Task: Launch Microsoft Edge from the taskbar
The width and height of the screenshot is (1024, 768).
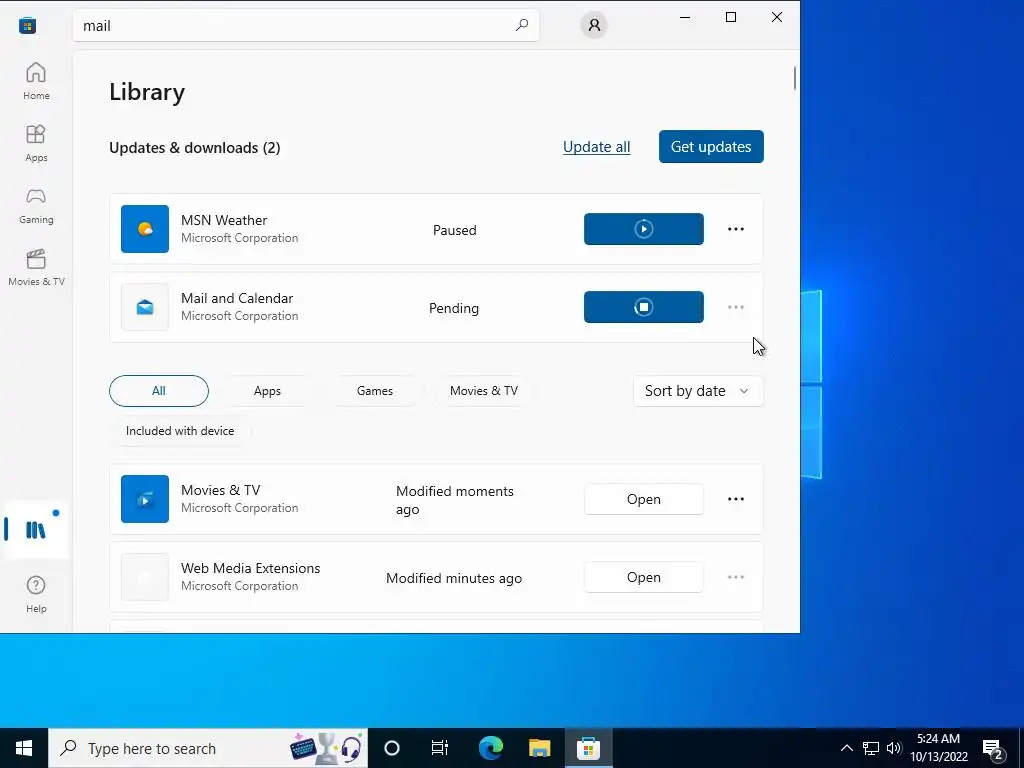Action: click(490, 748)
